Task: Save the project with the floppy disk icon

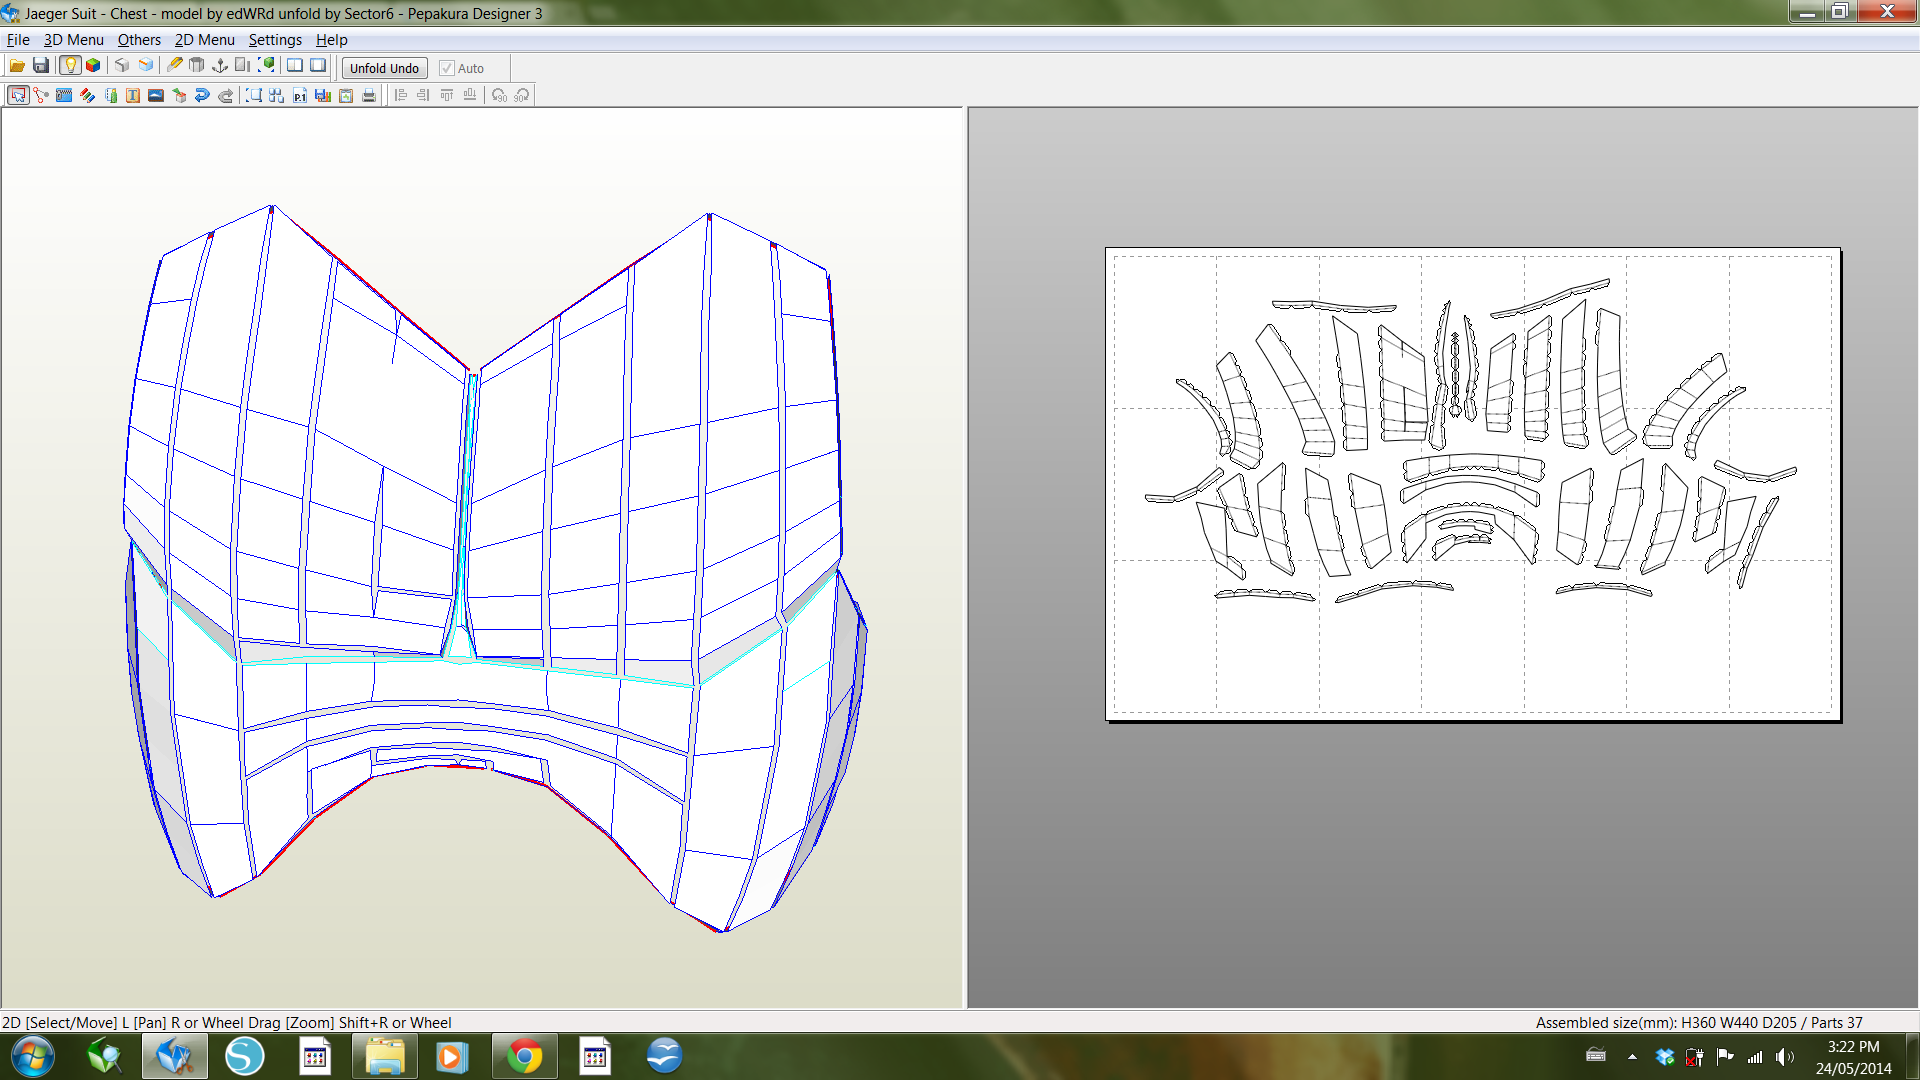Action: click(41, 66)
